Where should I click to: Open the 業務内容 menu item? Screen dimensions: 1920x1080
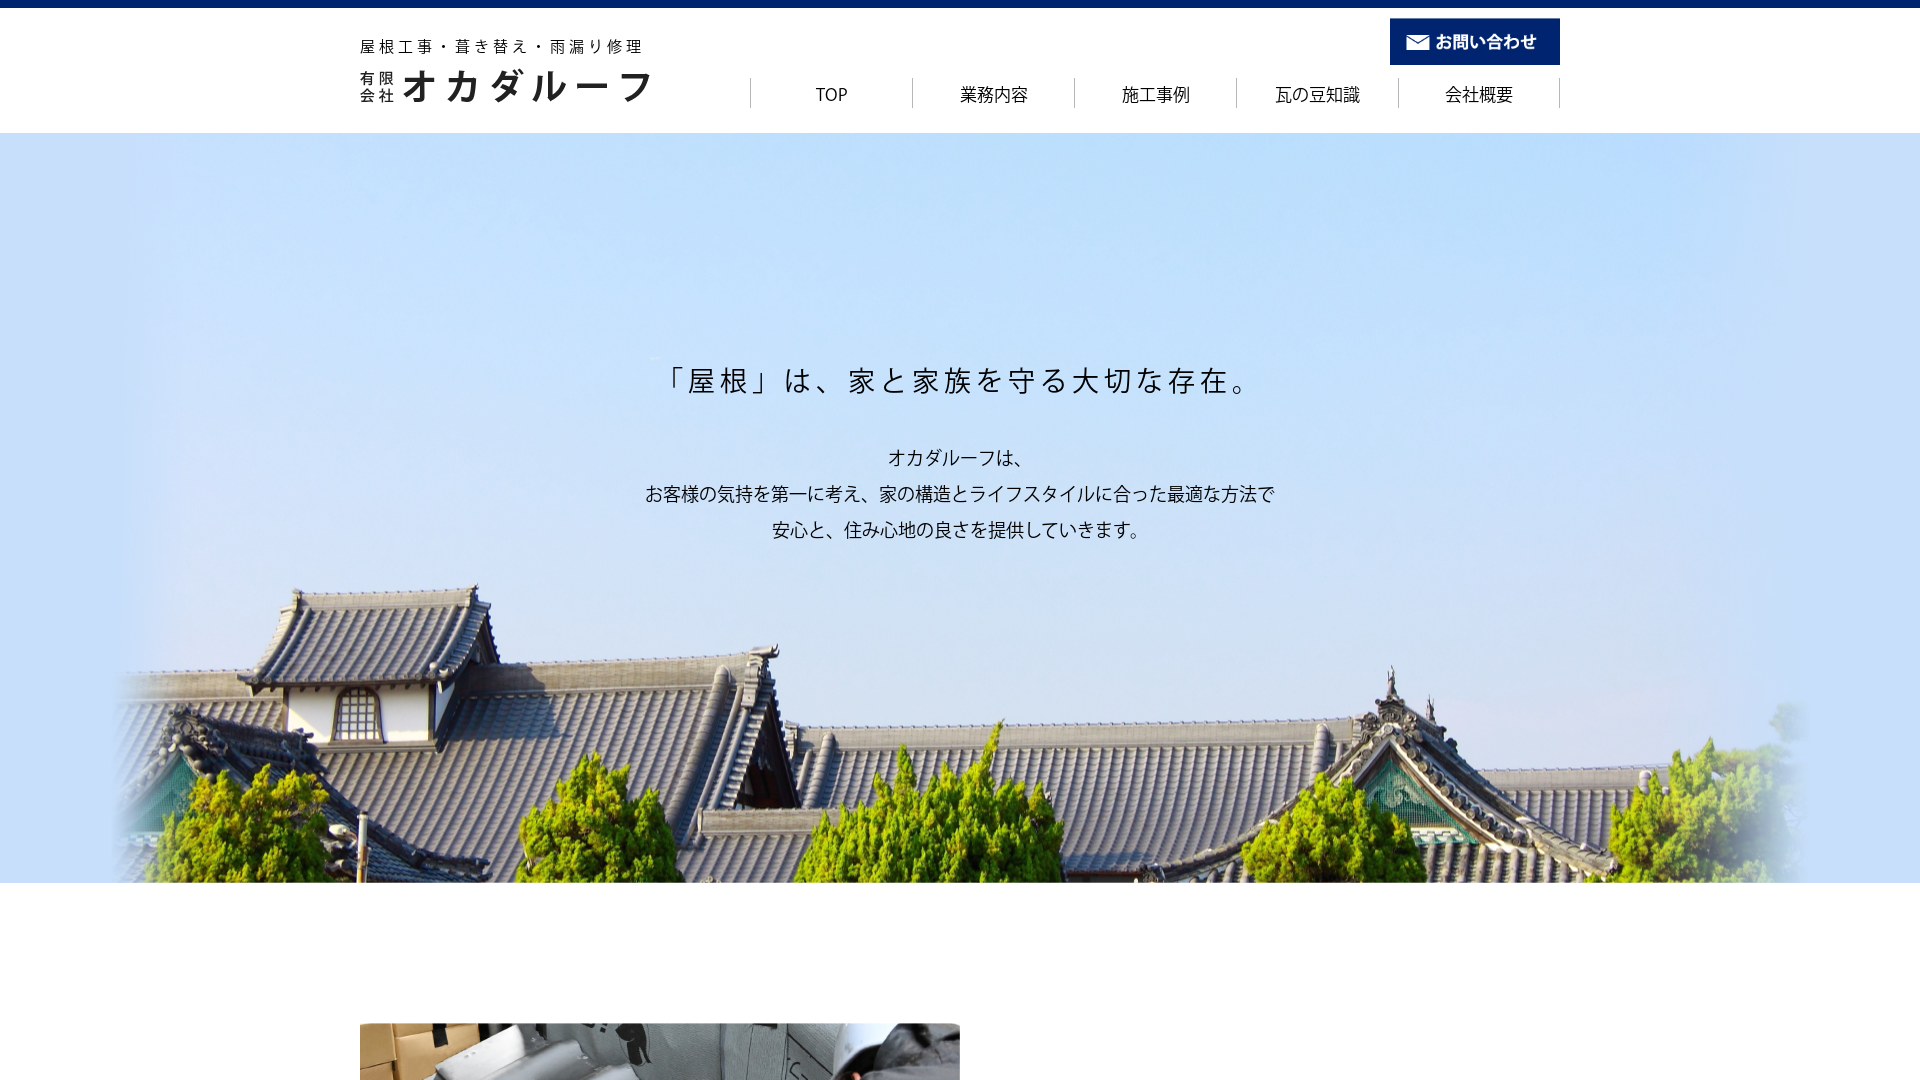[x=993, y=94]
